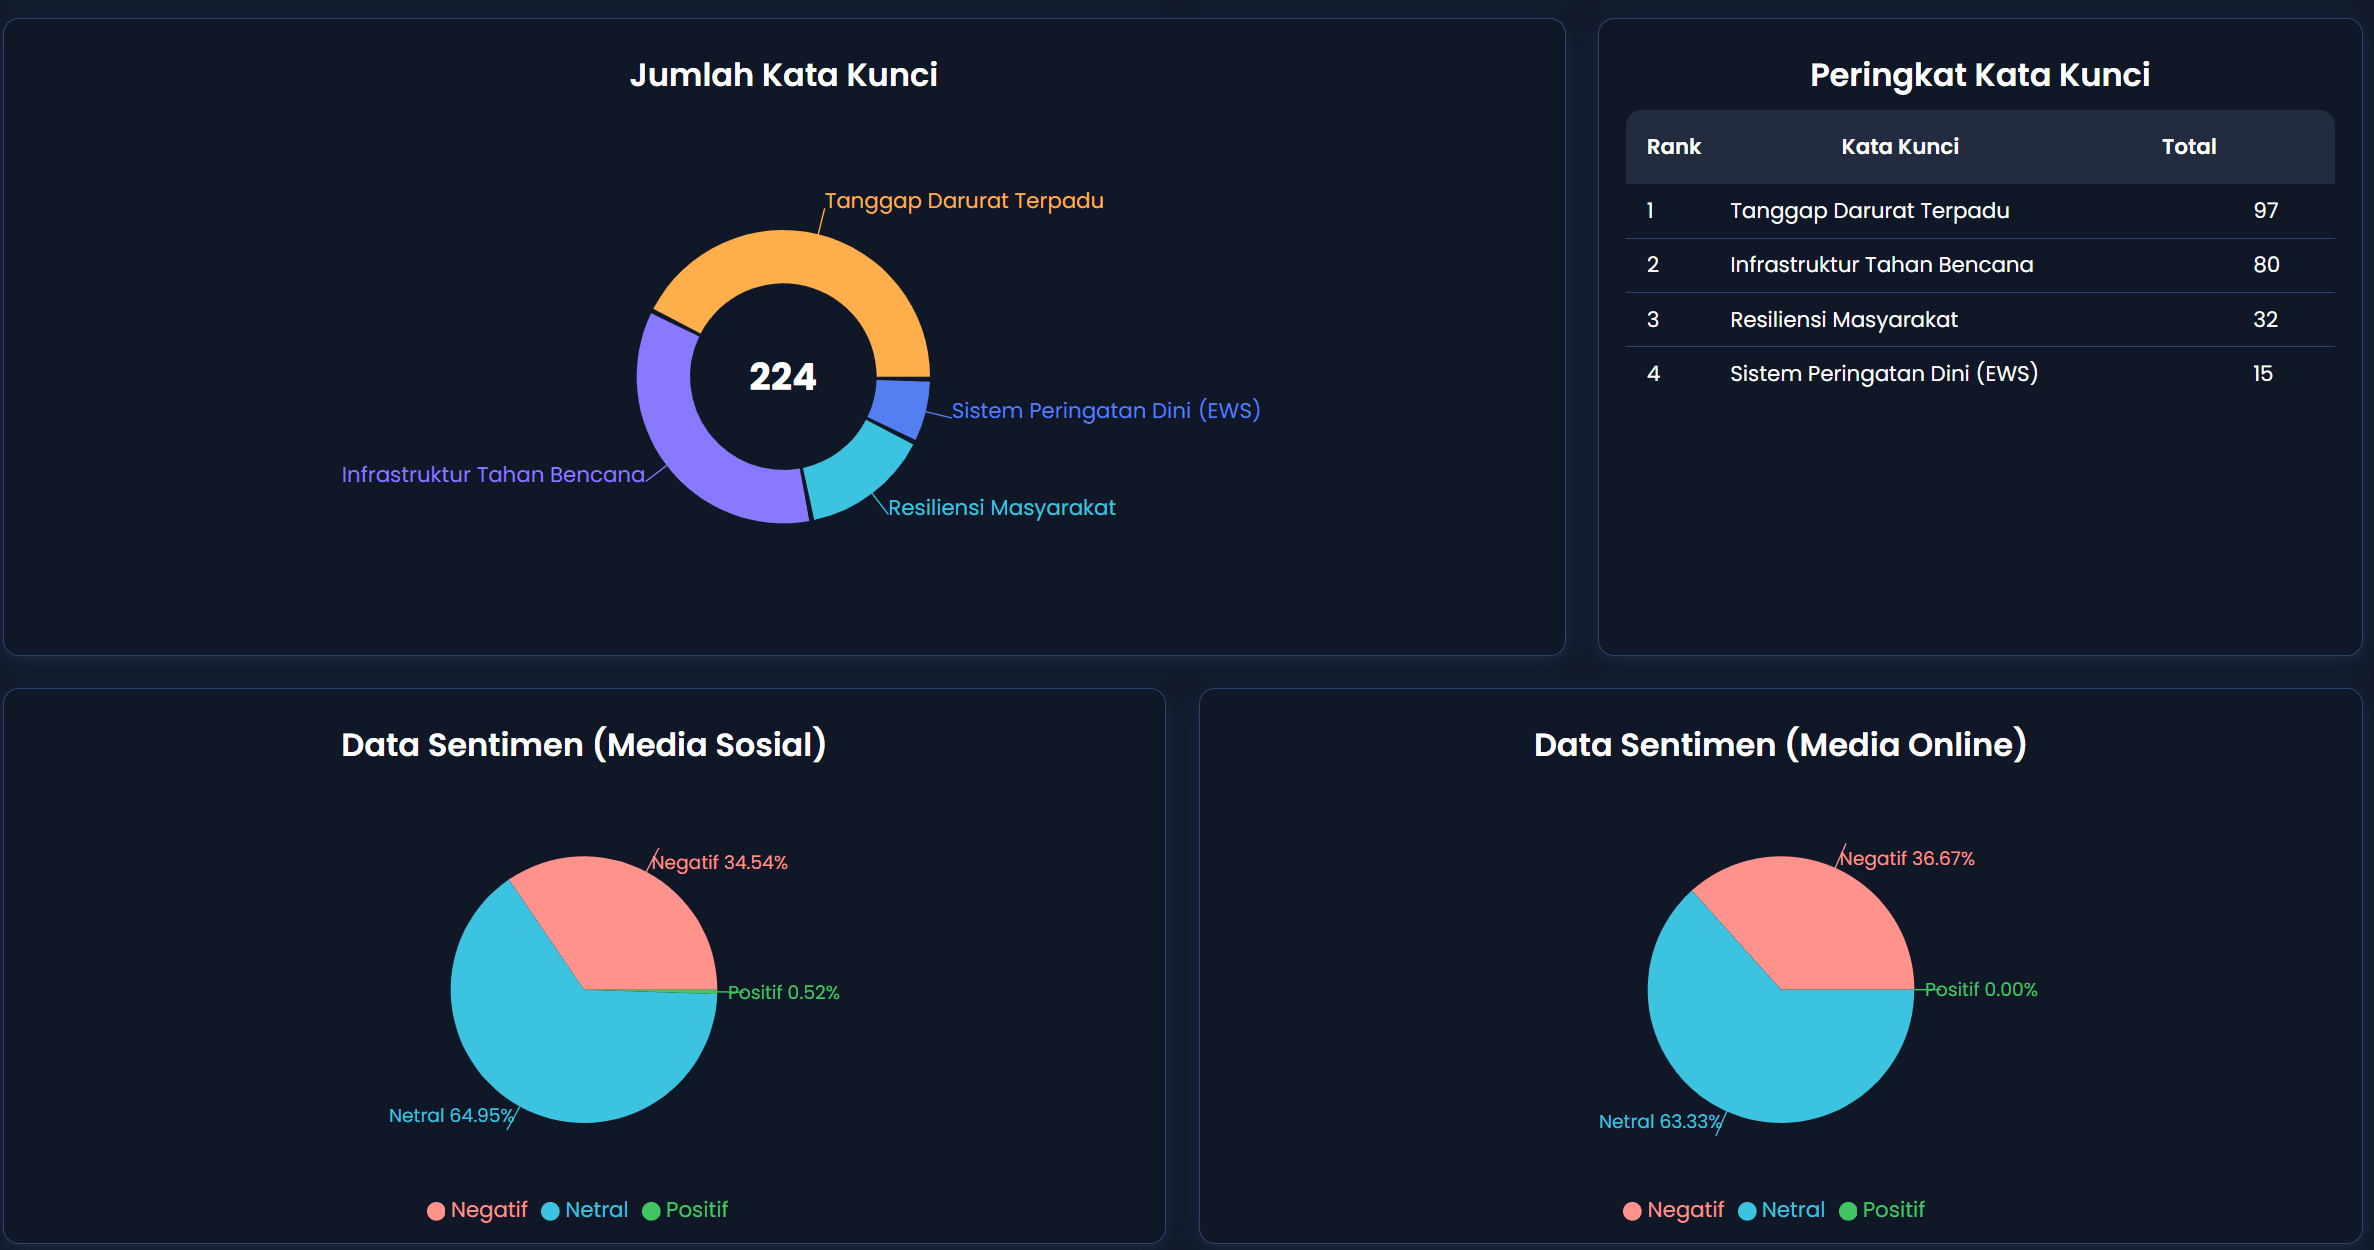This screenshot has width=2374, height=1250.
Task: Select Tanggap Darurat Terpadu table row
Action: tap(1869, 211)
